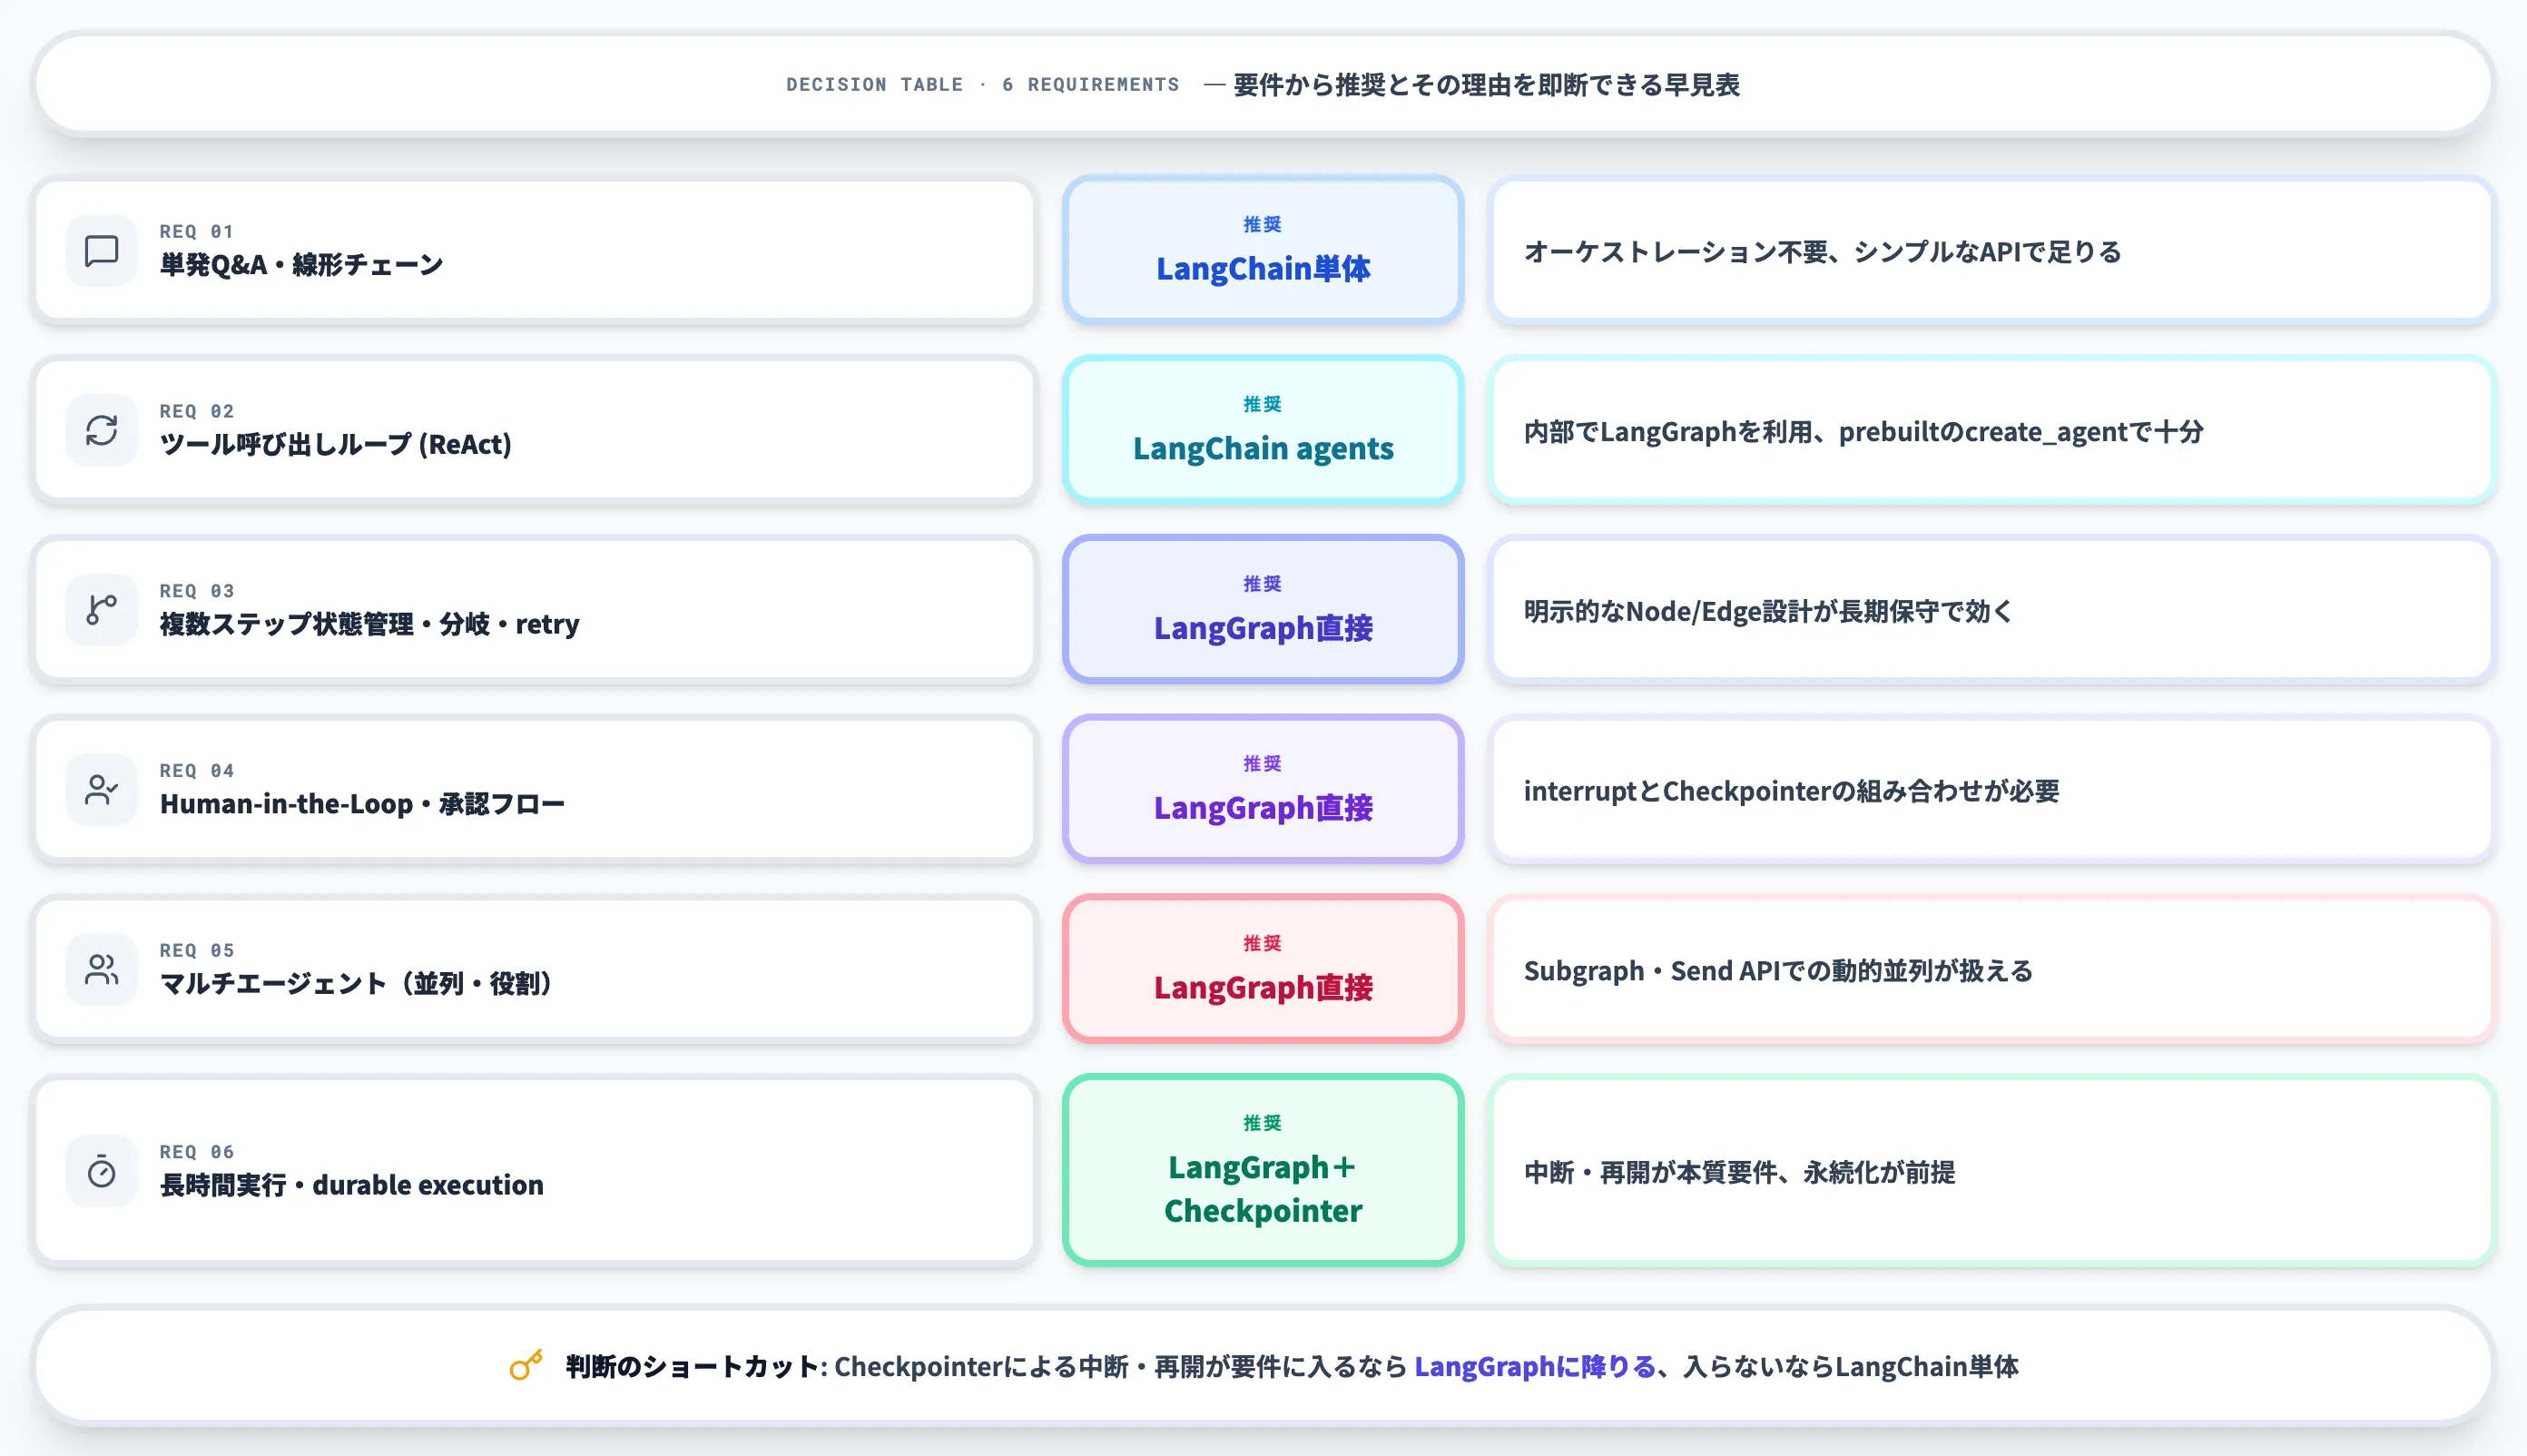2527x1456 pixels.
Task: Click the chat bubble icon for REQ 01
Action: (x=101, y=251)
